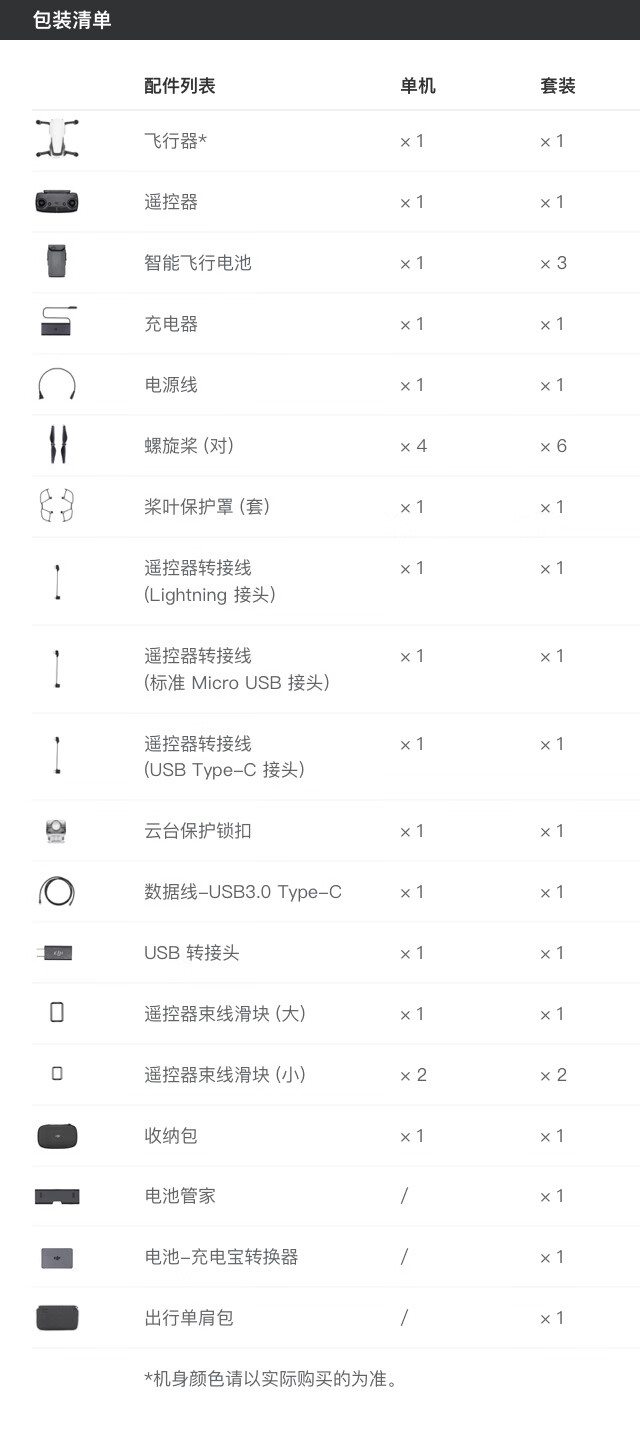
Task: Click the 配件列表 column header
Action: [x=180, y=86]
